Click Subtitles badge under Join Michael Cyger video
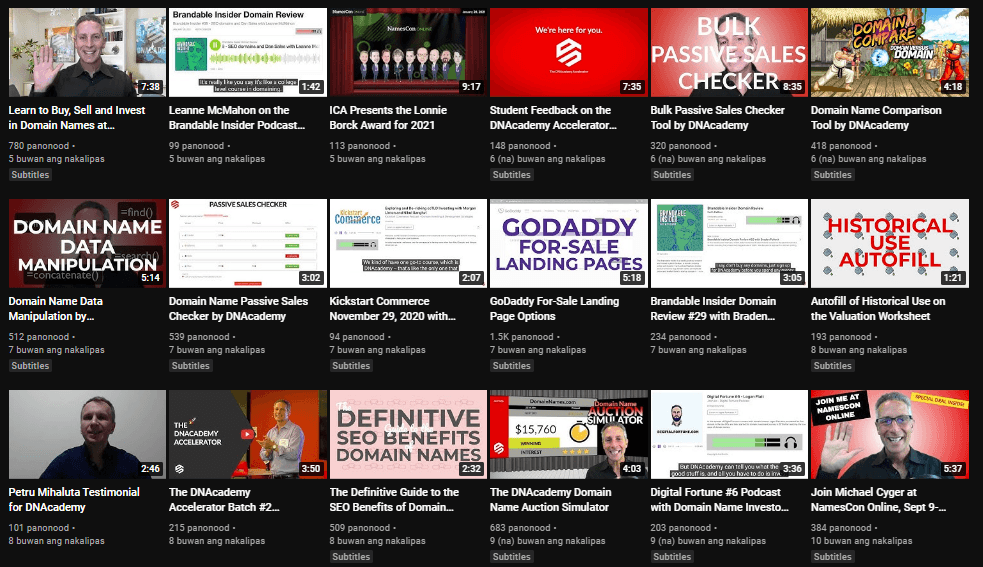The width and height of the screenshot is (983, 567). (833, 557)
